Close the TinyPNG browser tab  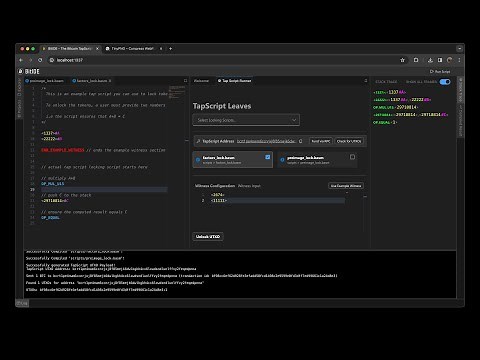click(161, 49)
